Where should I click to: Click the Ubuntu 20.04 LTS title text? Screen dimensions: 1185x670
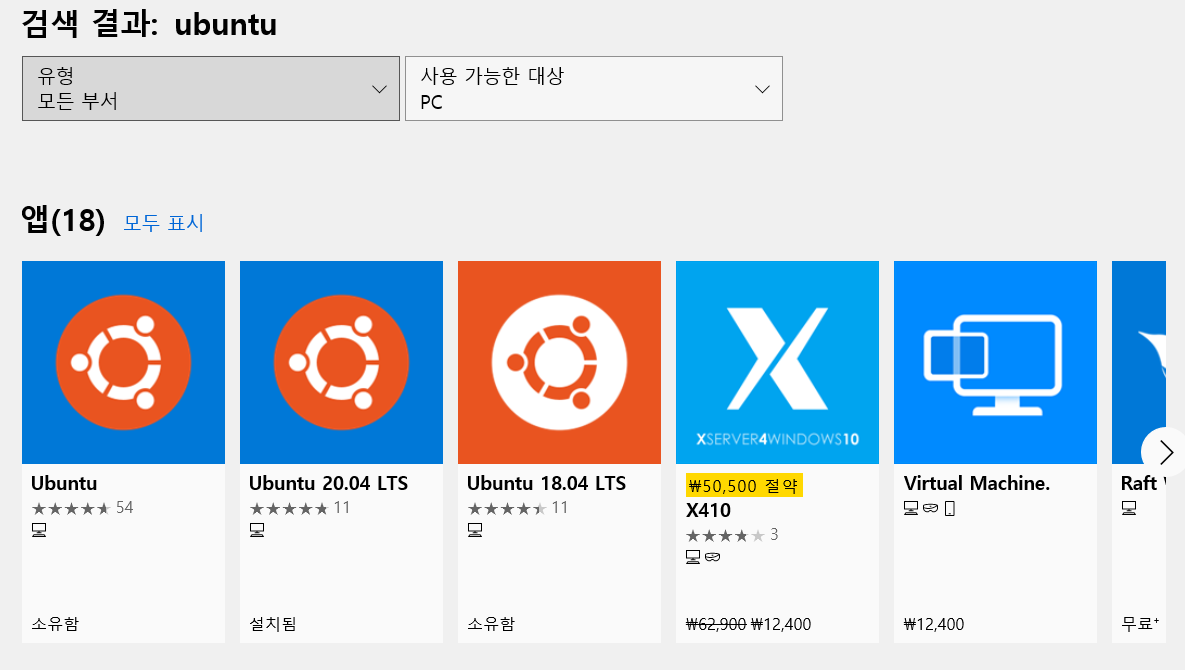[x=329, y=483]
